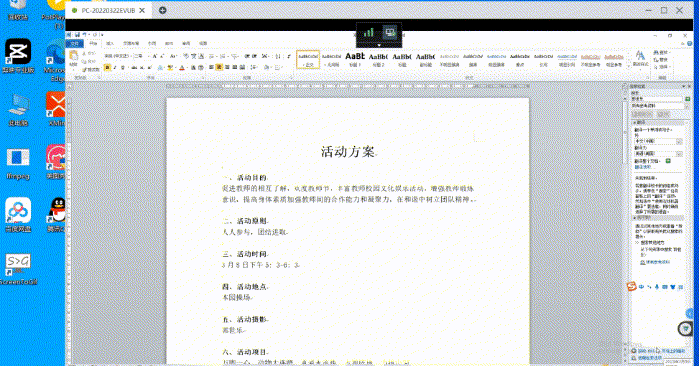Click the screen icon on the remote connection bar
The image size is (699, 366).
(x=390, y=33)
